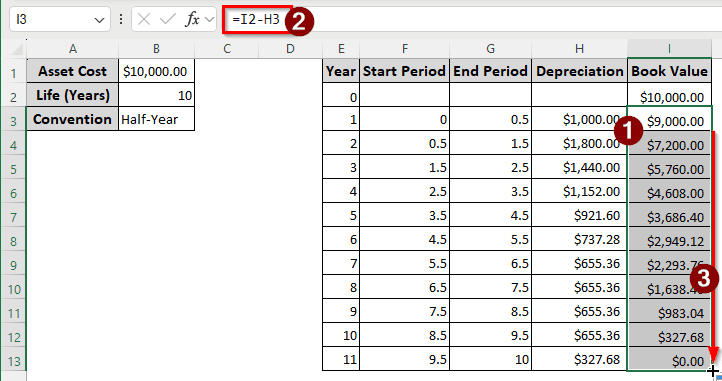Click the End Period 10 cell in row 13

click(490, 359)
